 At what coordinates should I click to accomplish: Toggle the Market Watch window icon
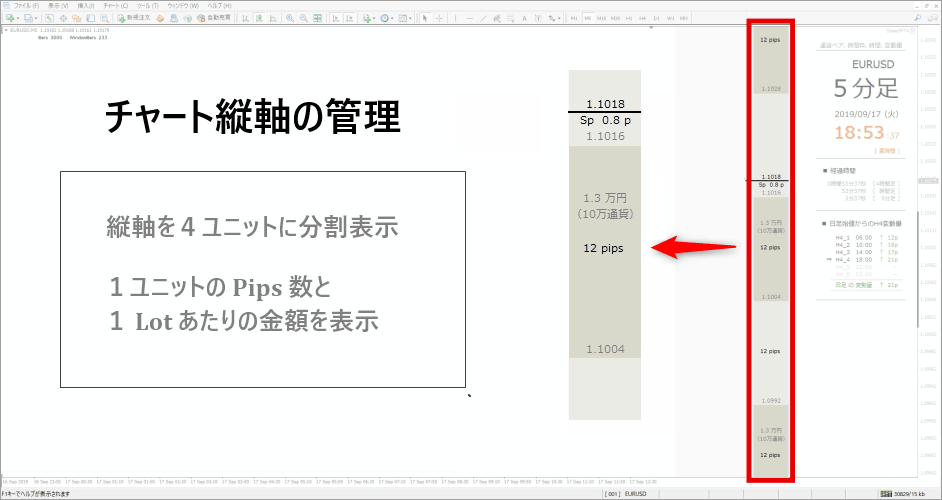pyautogui.click(x=49, y=18)
